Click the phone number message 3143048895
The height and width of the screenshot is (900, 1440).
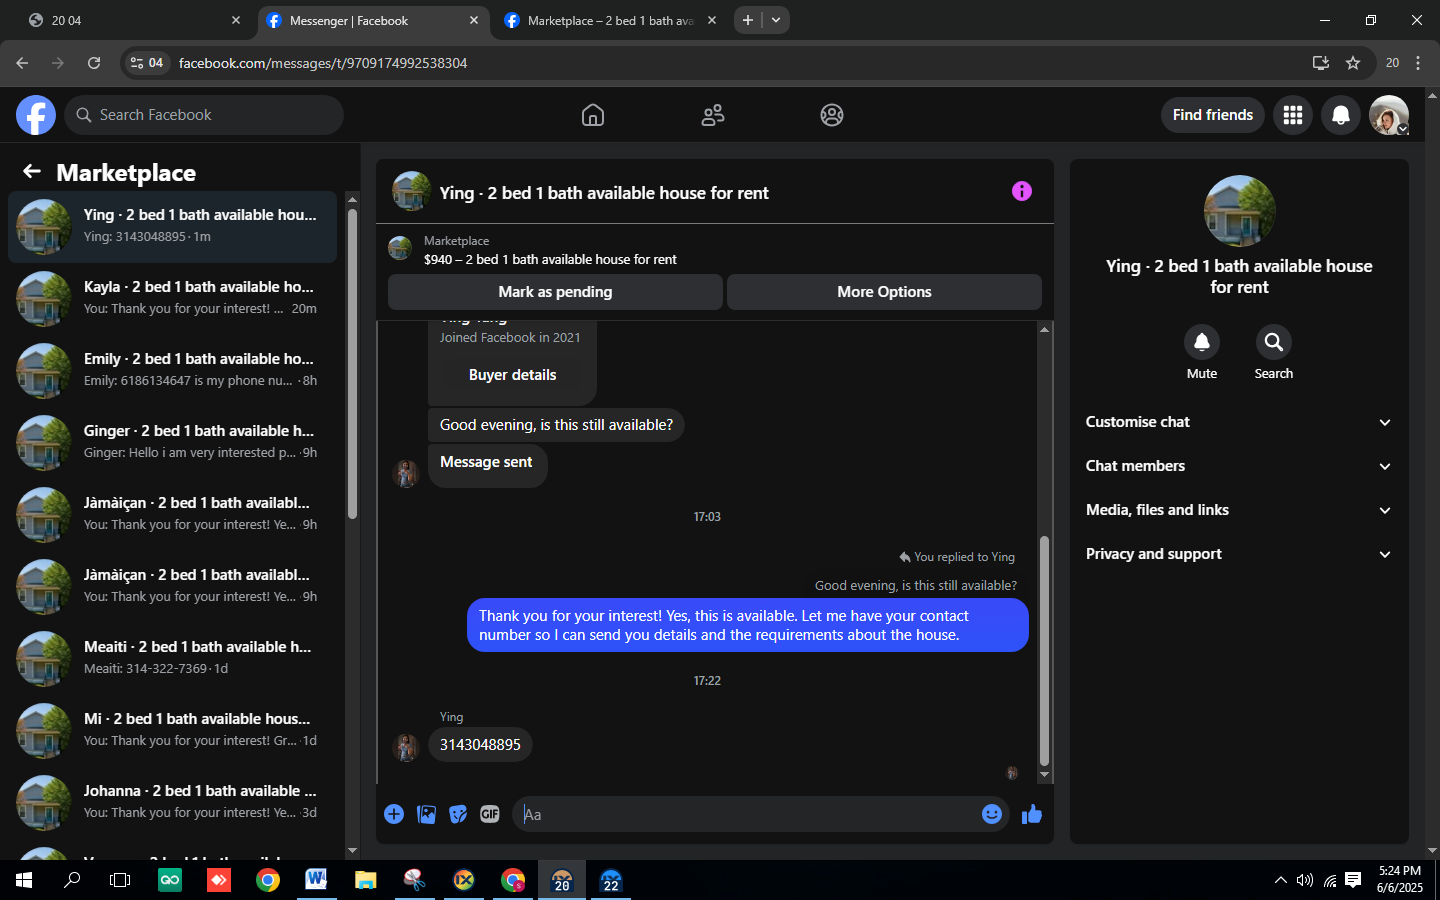coord(480,745)
